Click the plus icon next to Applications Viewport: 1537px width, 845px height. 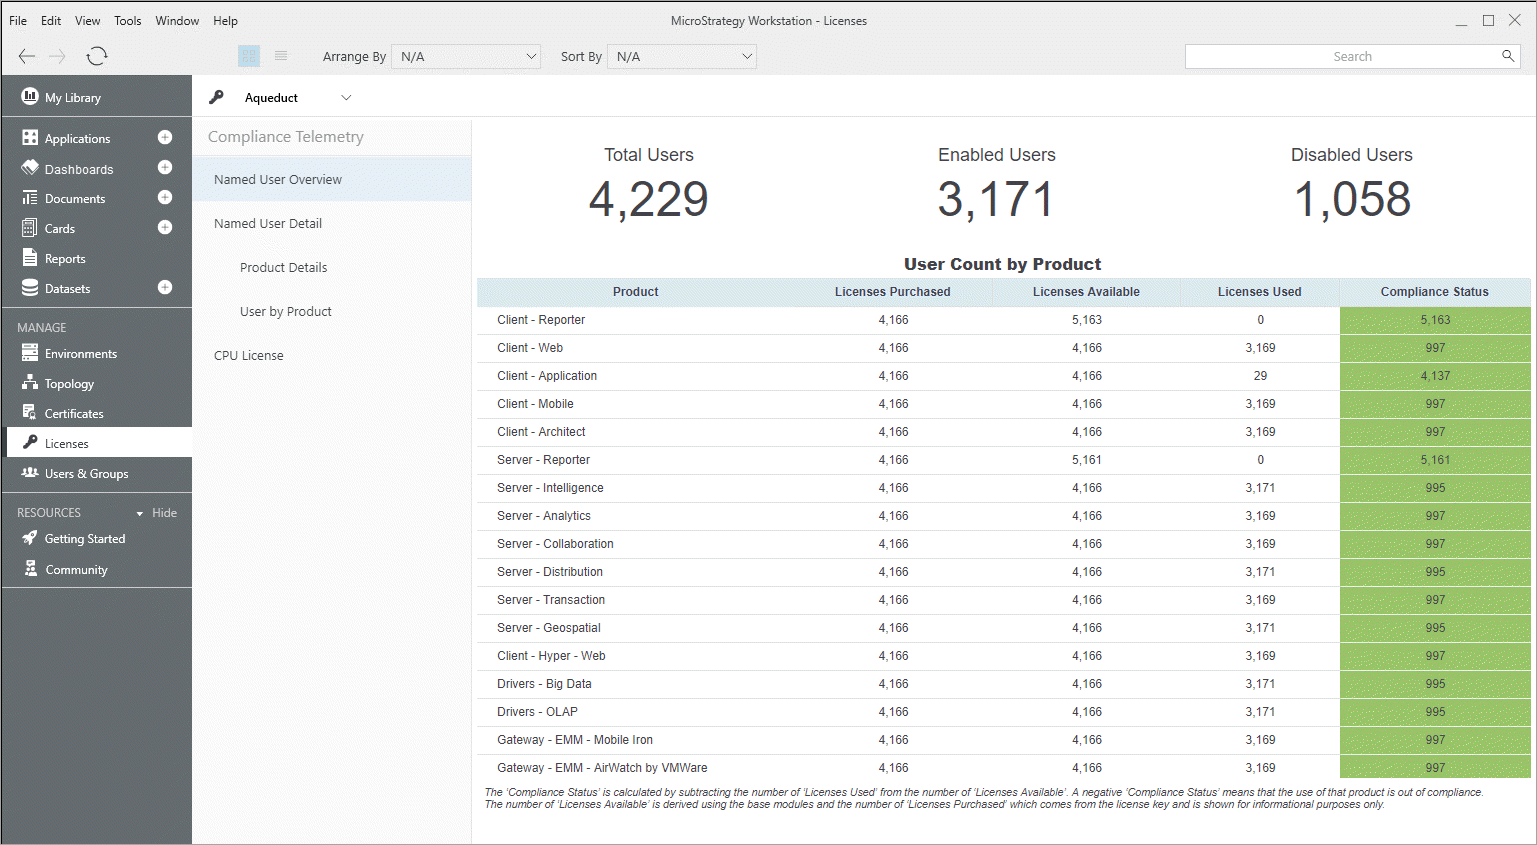tap(165, 137)
